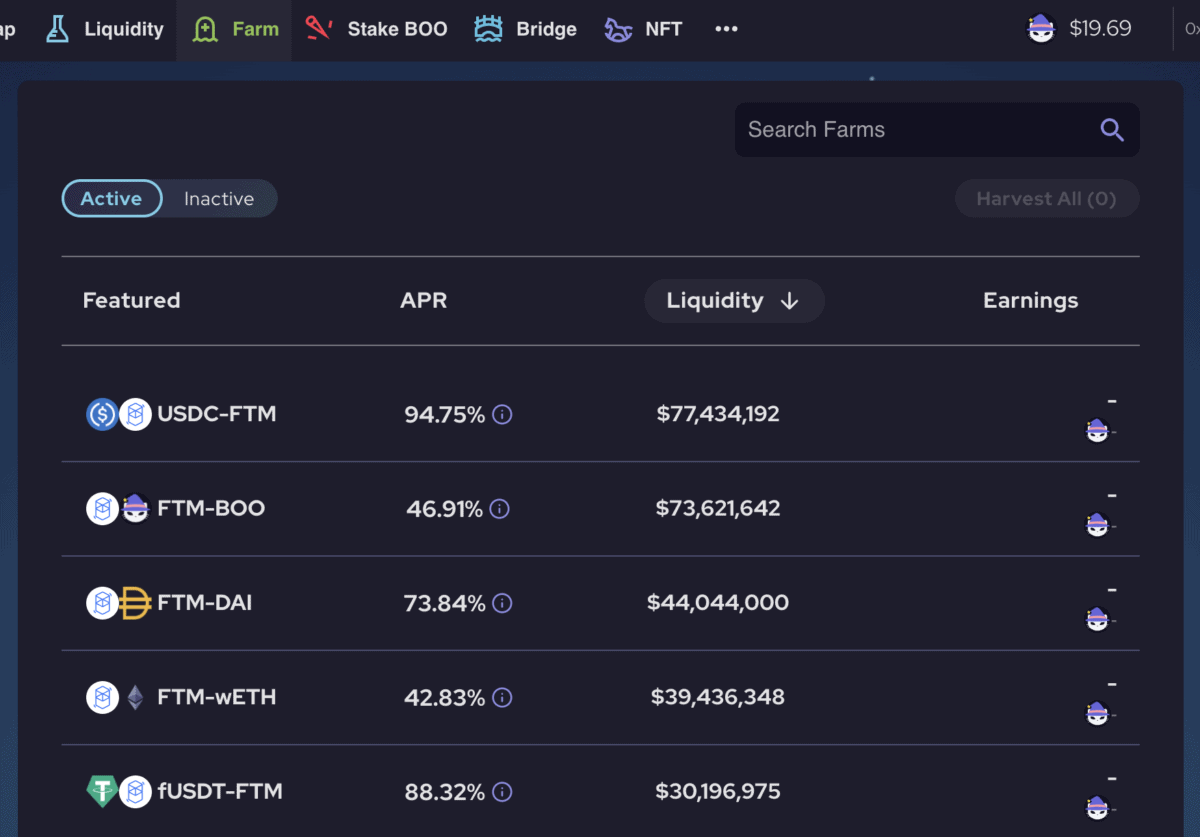Click the FTM token icon in FTM-wETH row

tap(102, 697)
